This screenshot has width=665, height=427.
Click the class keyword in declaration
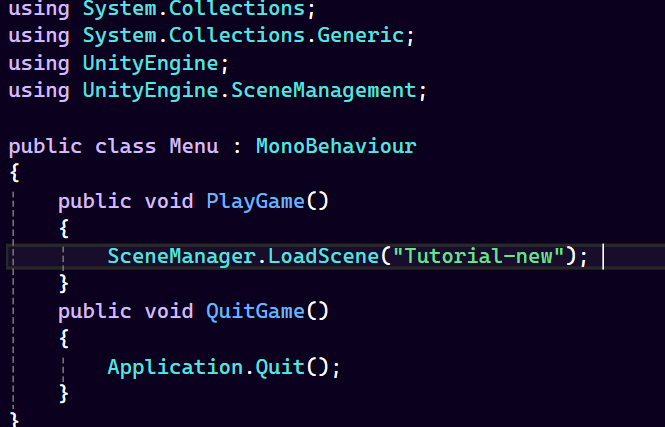126,146
